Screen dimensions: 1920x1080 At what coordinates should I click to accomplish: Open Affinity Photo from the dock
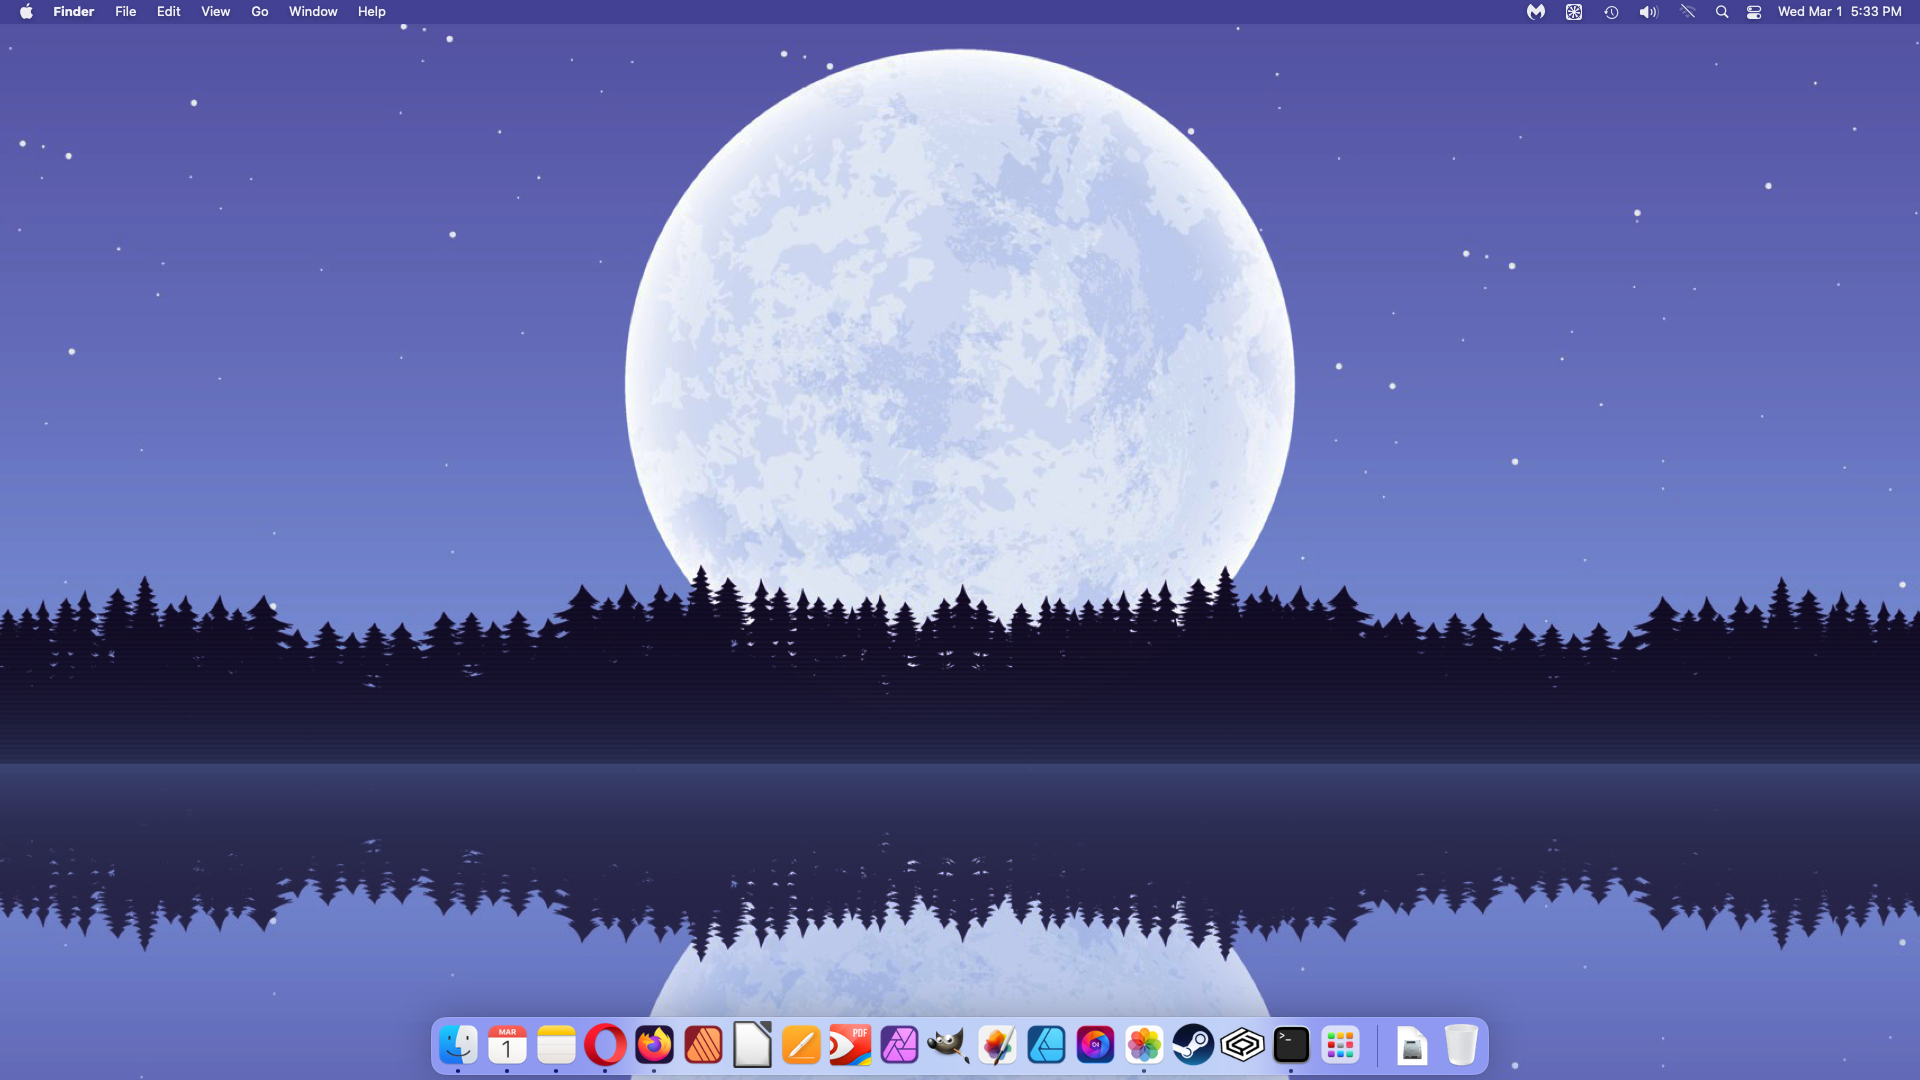pos(899,1046)
